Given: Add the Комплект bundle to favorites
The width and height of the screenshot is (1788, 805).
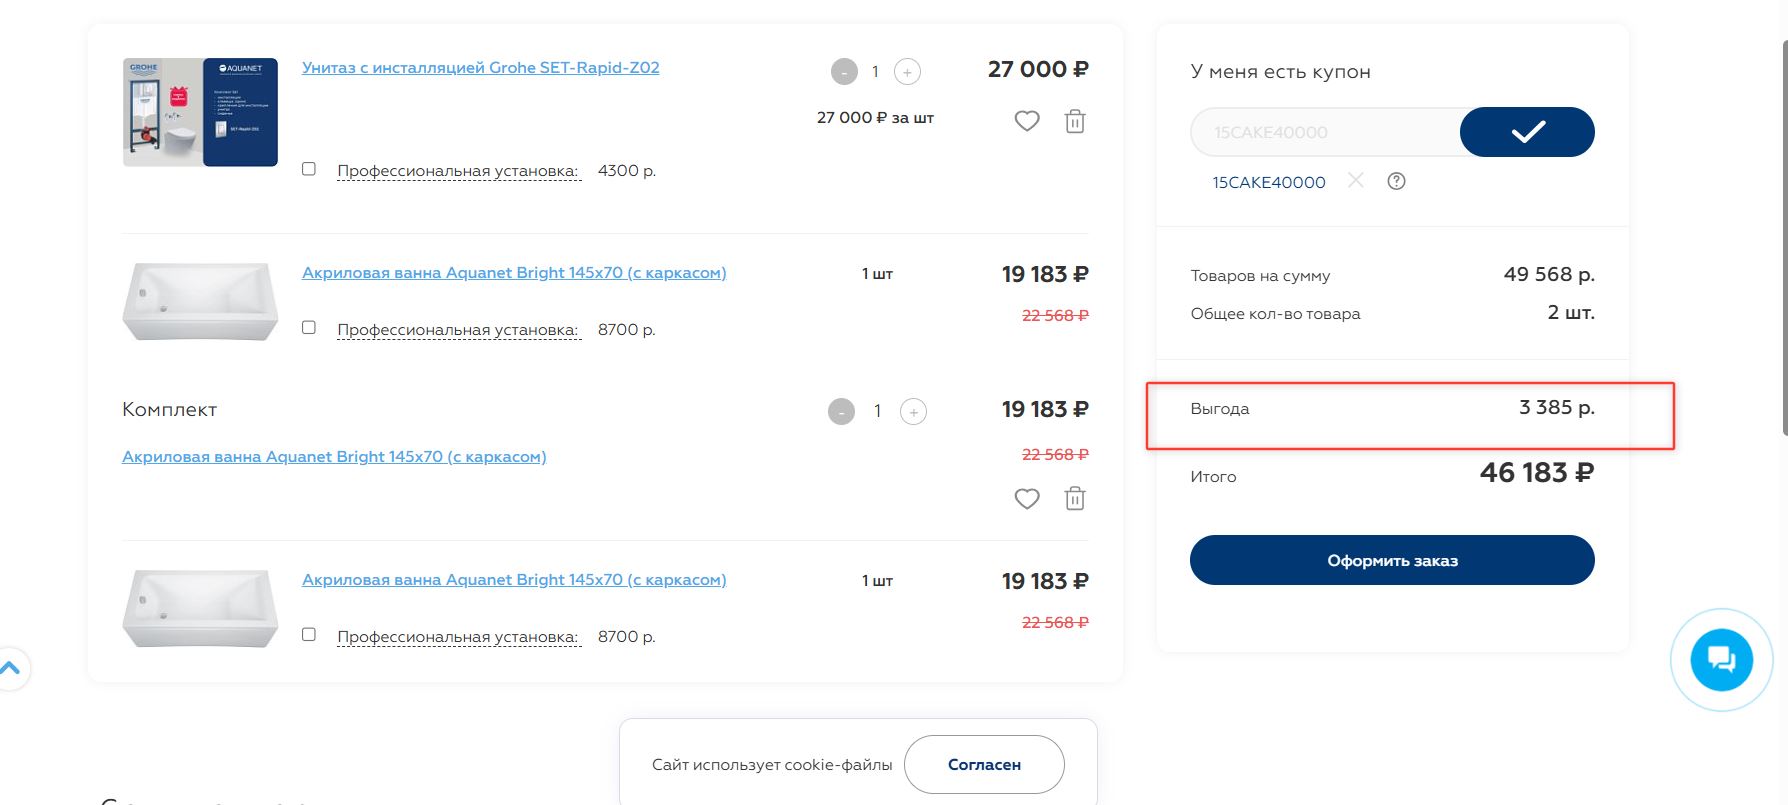Looking at the screenshot, I should [1027, 498].
